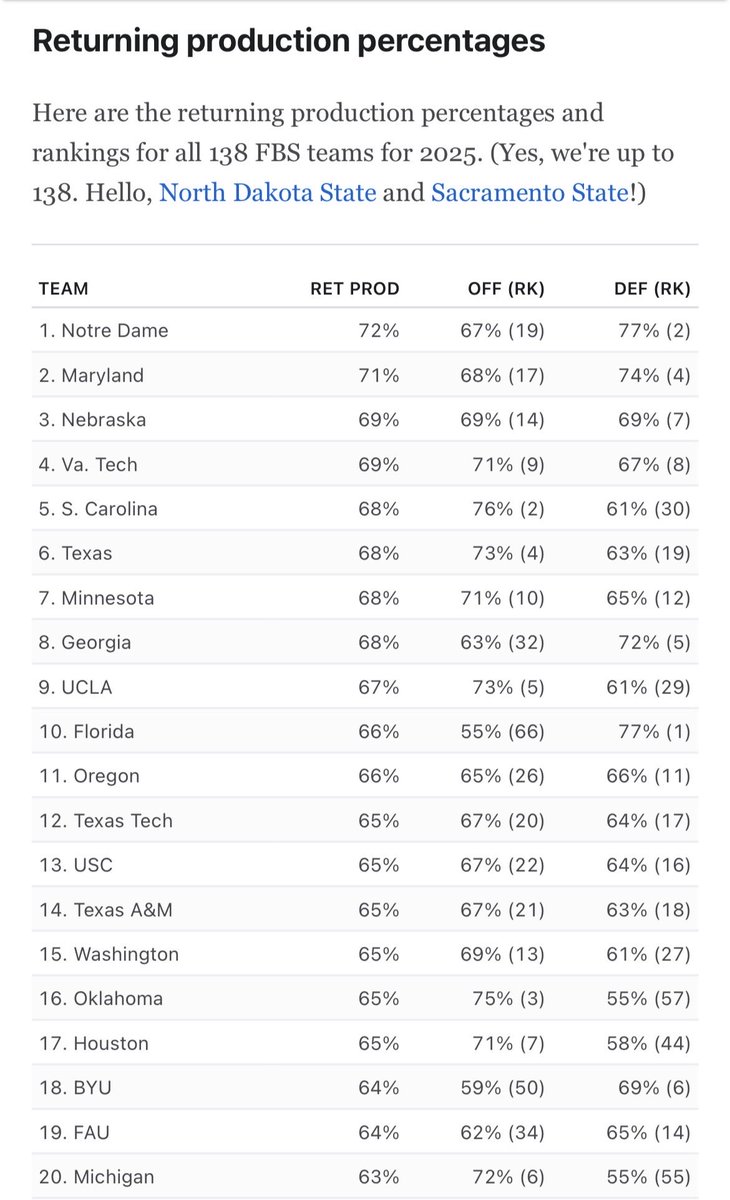Viewport: 730px width, 1200px height.
Task: Open the North Dakota State link
Action: [268, 192]
